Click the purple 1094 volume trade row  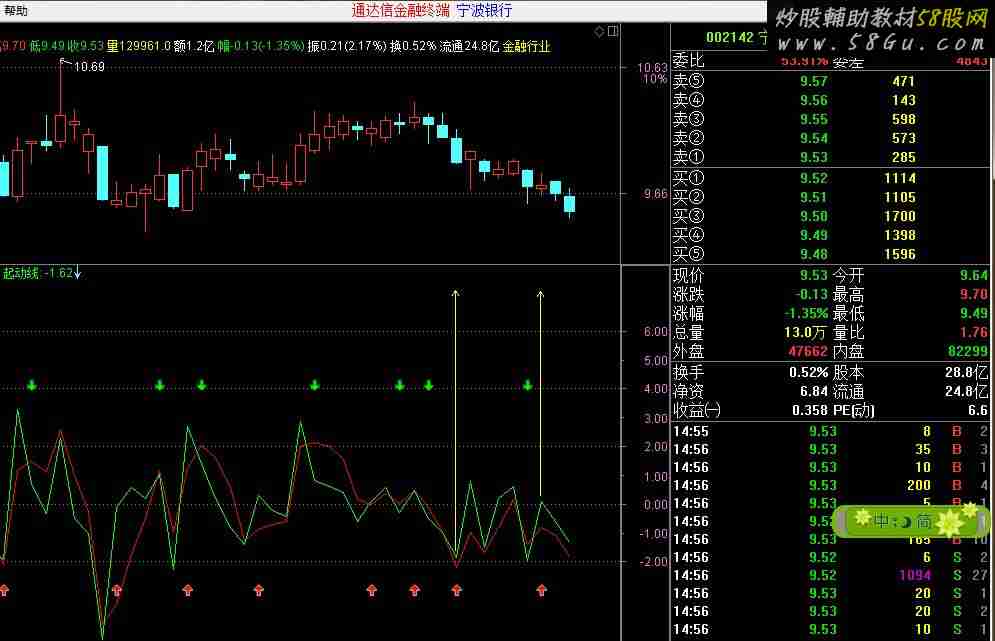coord(831,575)
